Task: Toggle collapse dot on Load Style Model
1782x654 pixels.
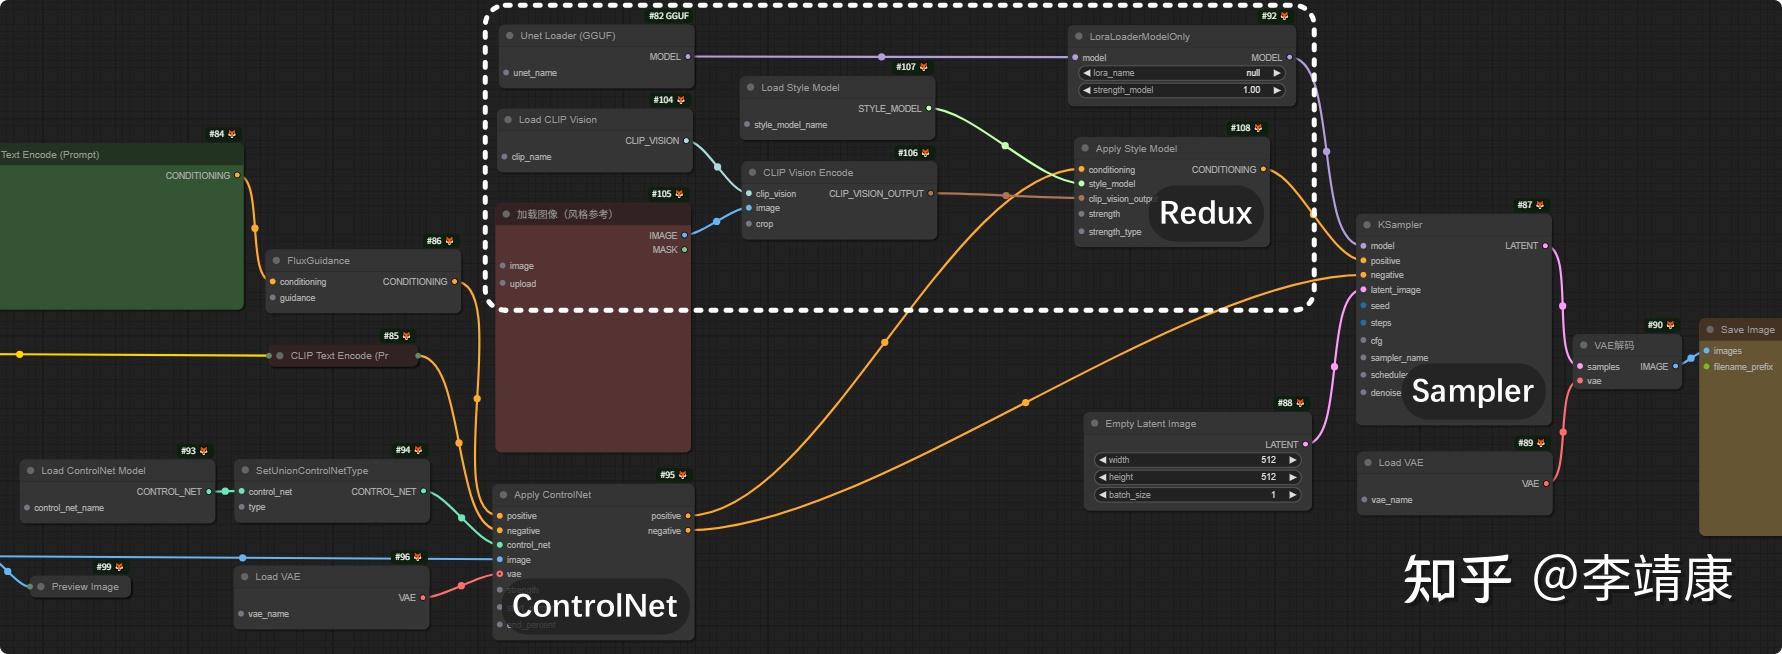Action: click(x=750, y=88)
